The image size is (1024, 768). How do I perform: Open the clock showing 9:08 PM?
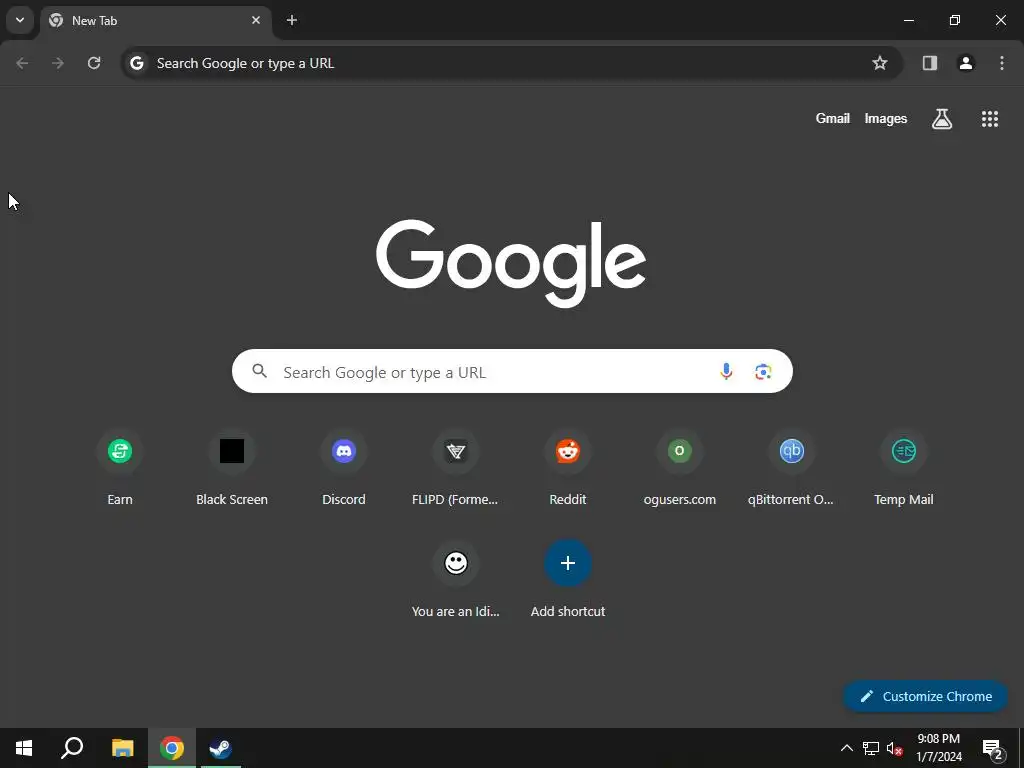point(939,748)
